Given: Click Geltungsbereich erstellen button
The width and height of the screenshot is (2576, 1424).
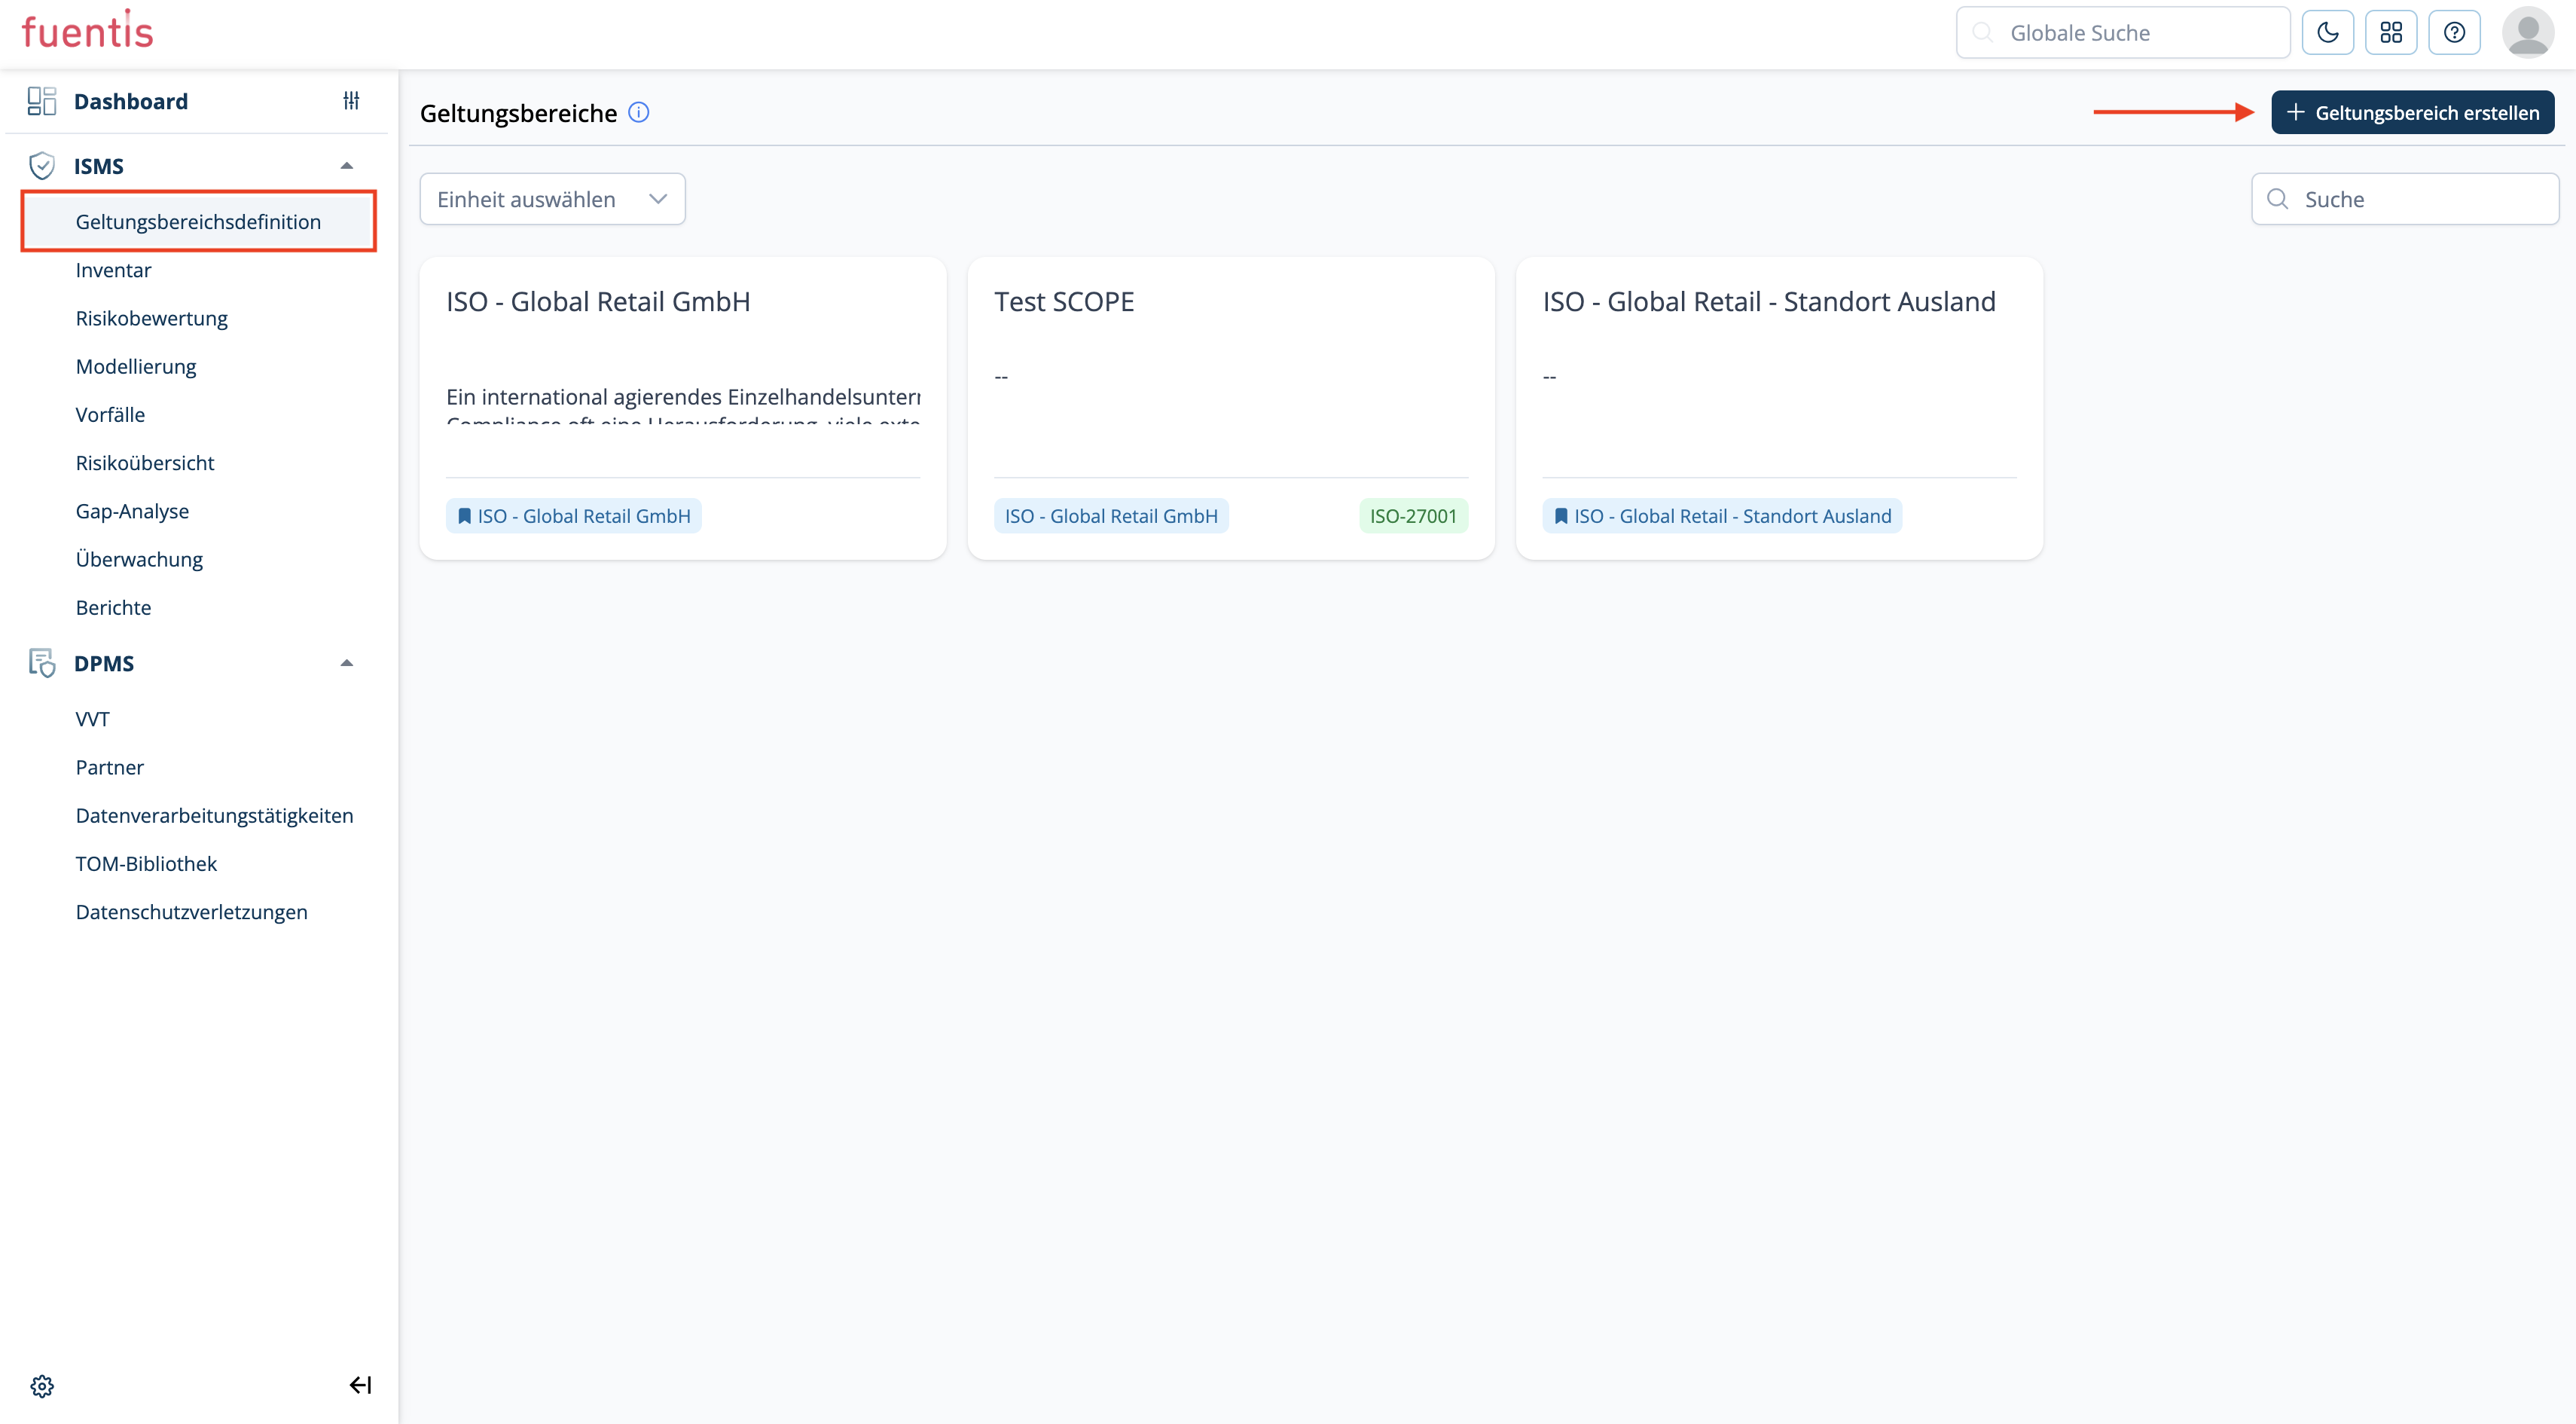Looking at the screenshot, I should point(2412,113).
